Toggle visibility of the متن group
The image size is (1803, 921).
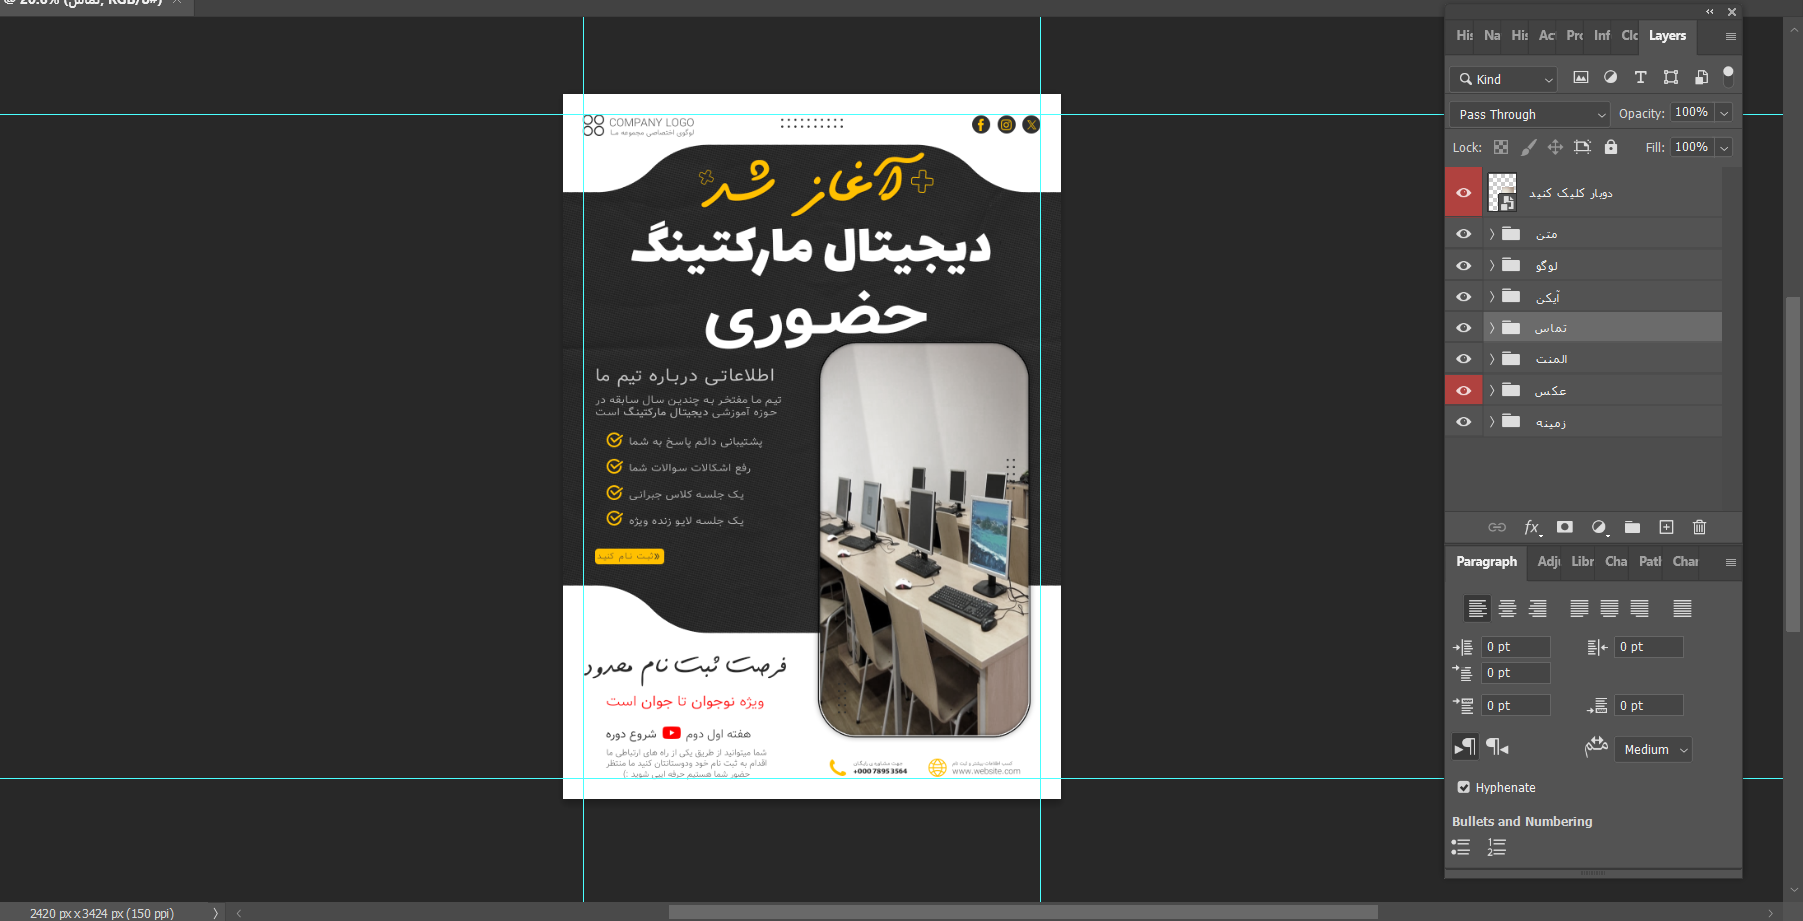(x=1463, y=234)
